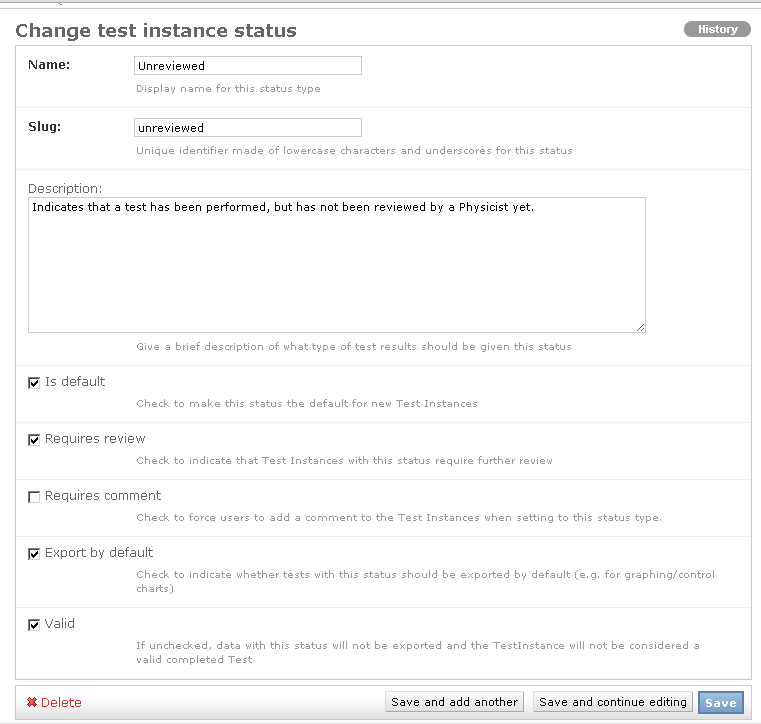Screen dimensions: 761x724
Task: Enable the Requires comment checkbox
Action: pos(34,497)
